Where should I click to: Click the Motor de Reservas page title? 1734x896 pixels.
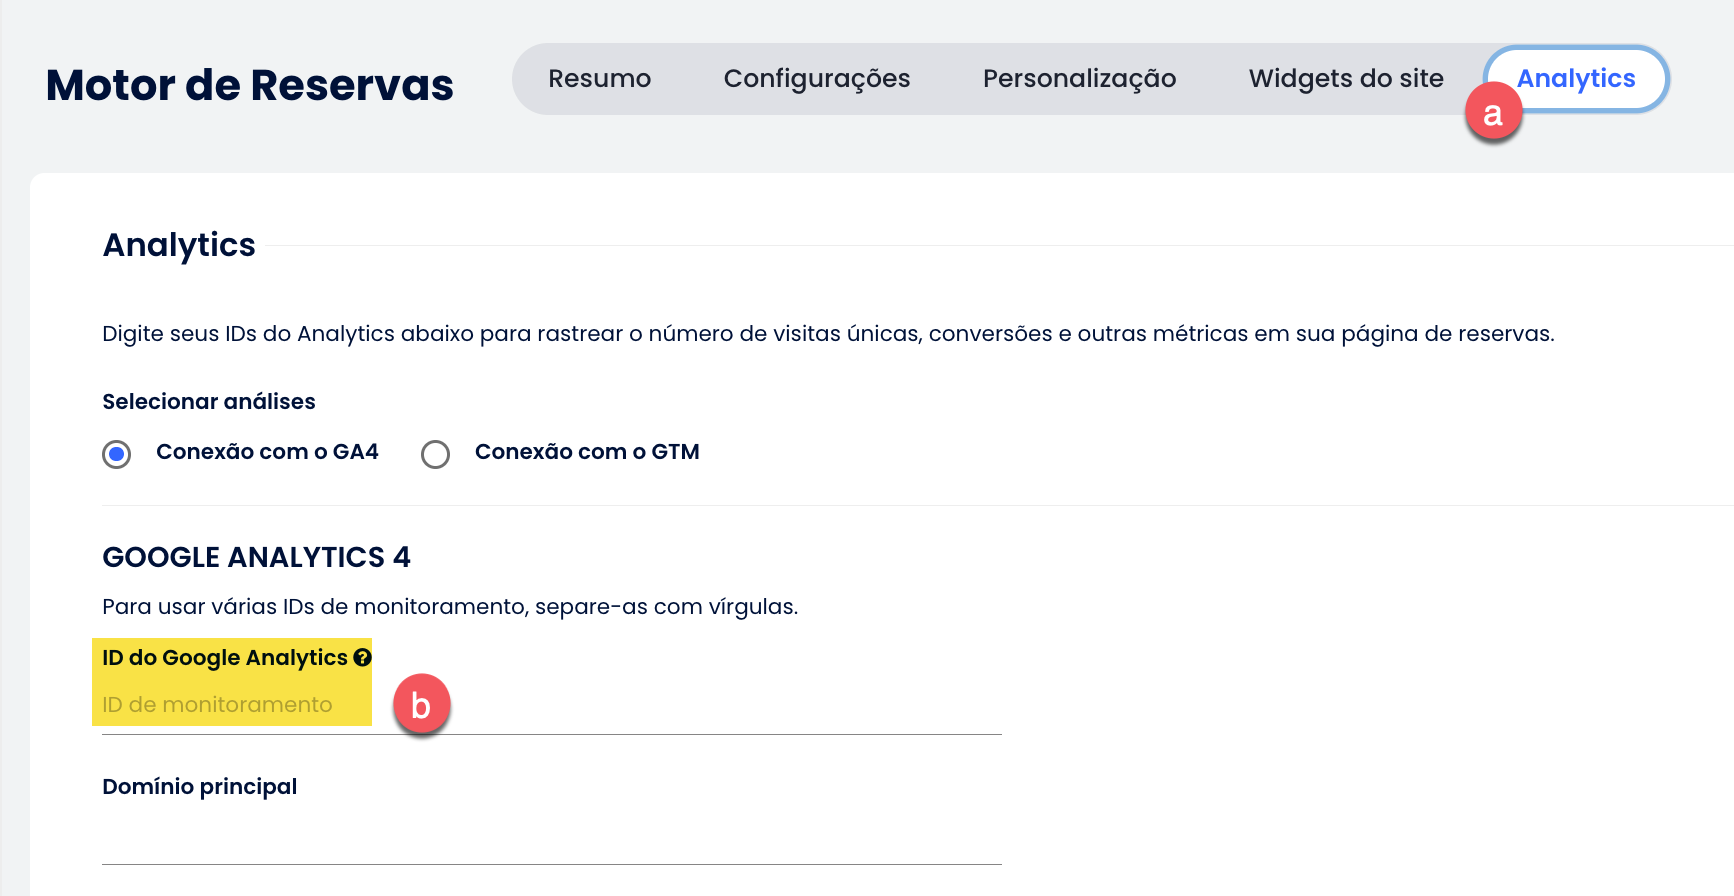tap(250, 85)
